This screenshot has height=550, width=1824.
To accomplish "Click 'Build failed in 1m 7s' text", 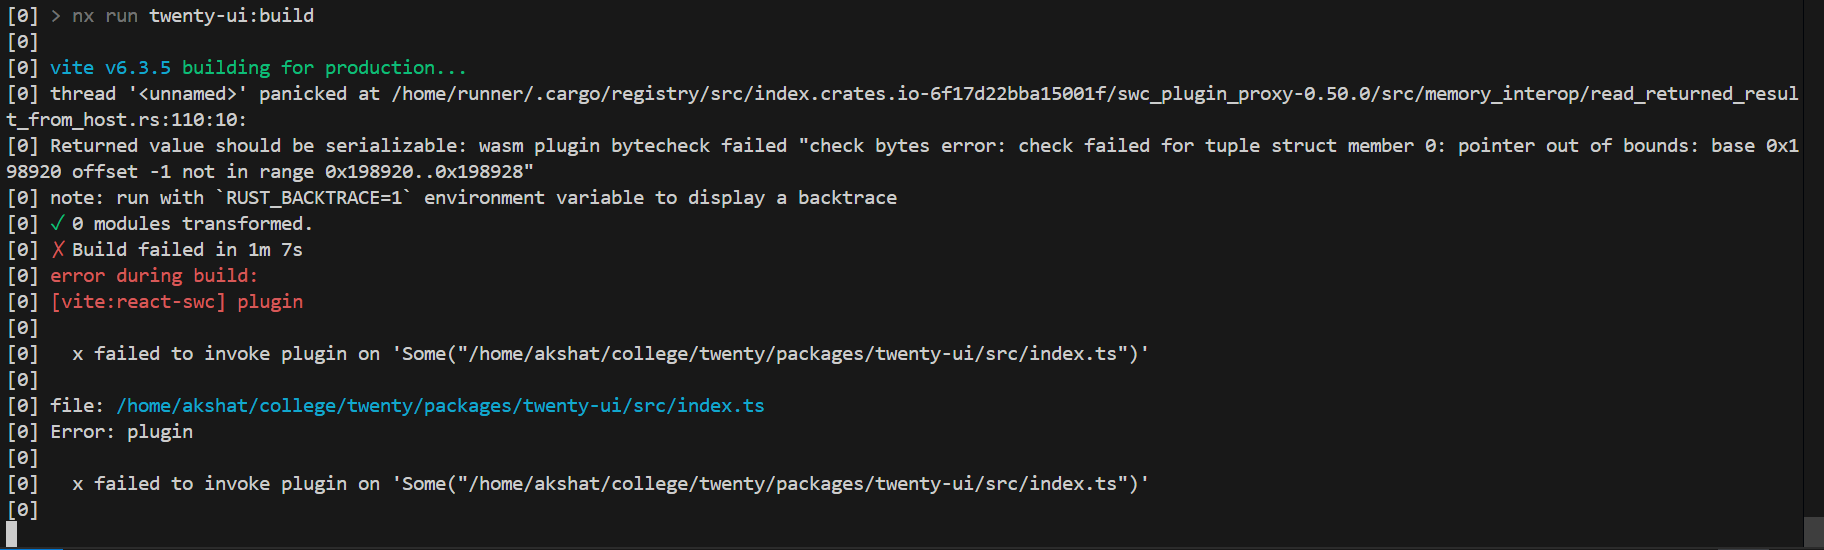I will 187,250.
